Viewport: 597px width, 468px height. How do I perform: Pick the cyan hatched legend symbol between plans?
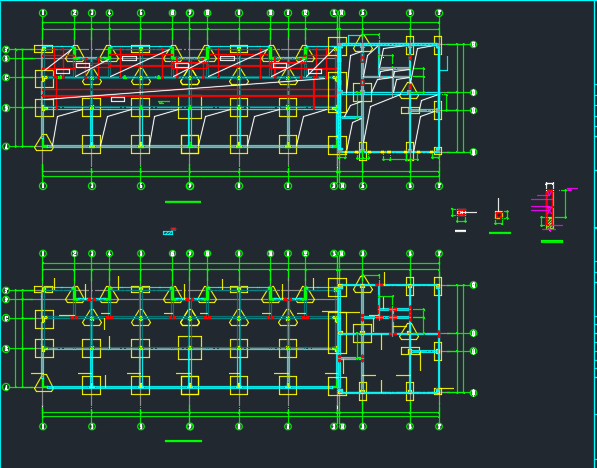pos(168,233)
